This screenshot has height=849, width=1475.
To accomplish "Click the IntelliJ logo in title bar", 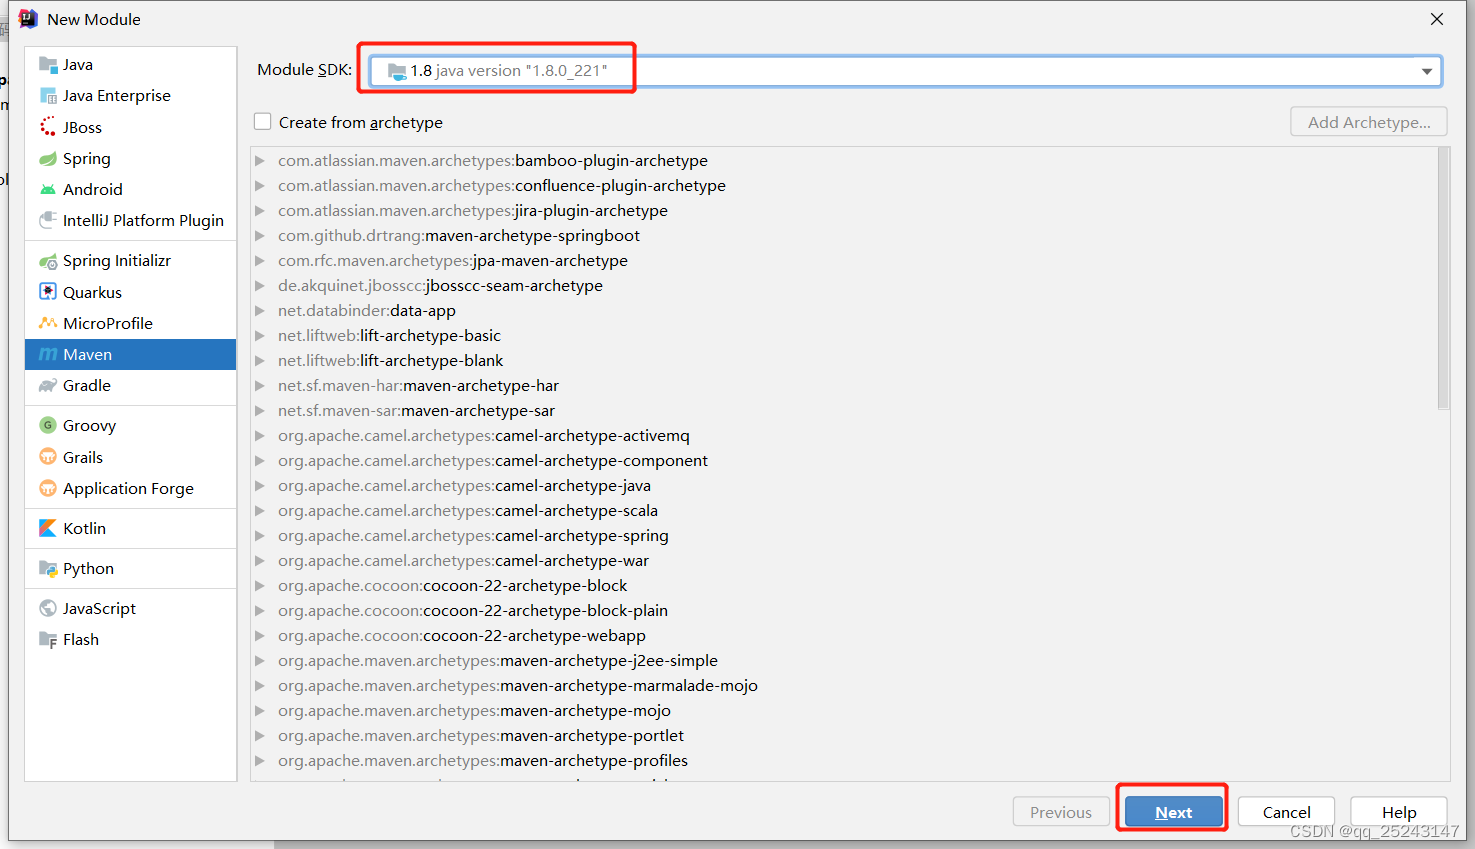I will pos(28,19).
